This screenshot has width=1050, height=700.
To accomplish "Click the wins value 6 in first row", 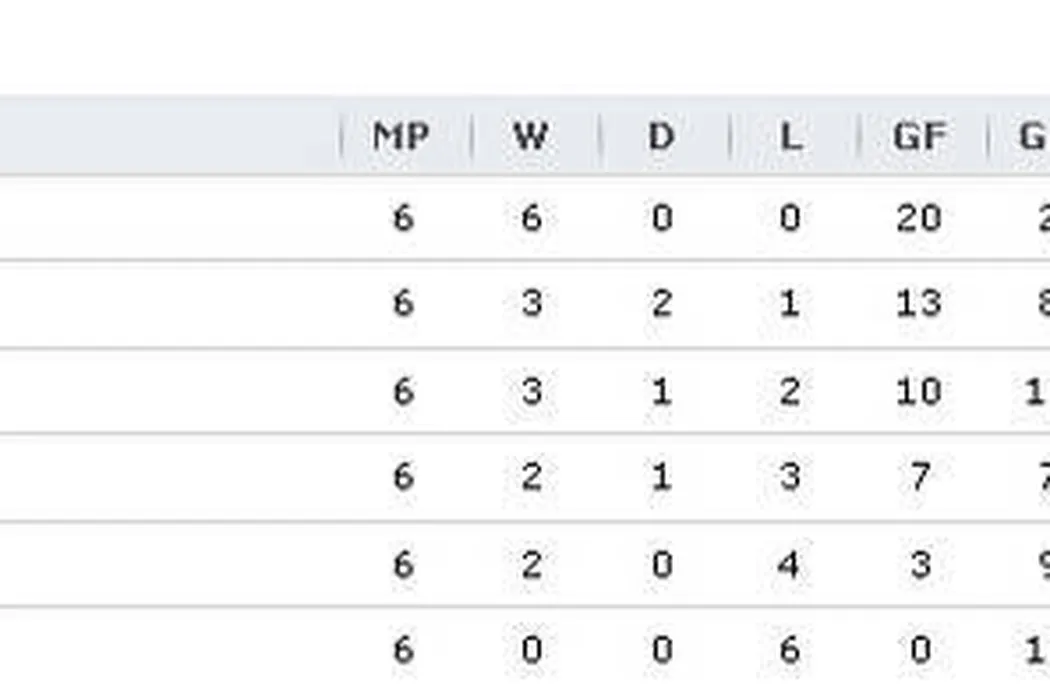I will point(531,217).
